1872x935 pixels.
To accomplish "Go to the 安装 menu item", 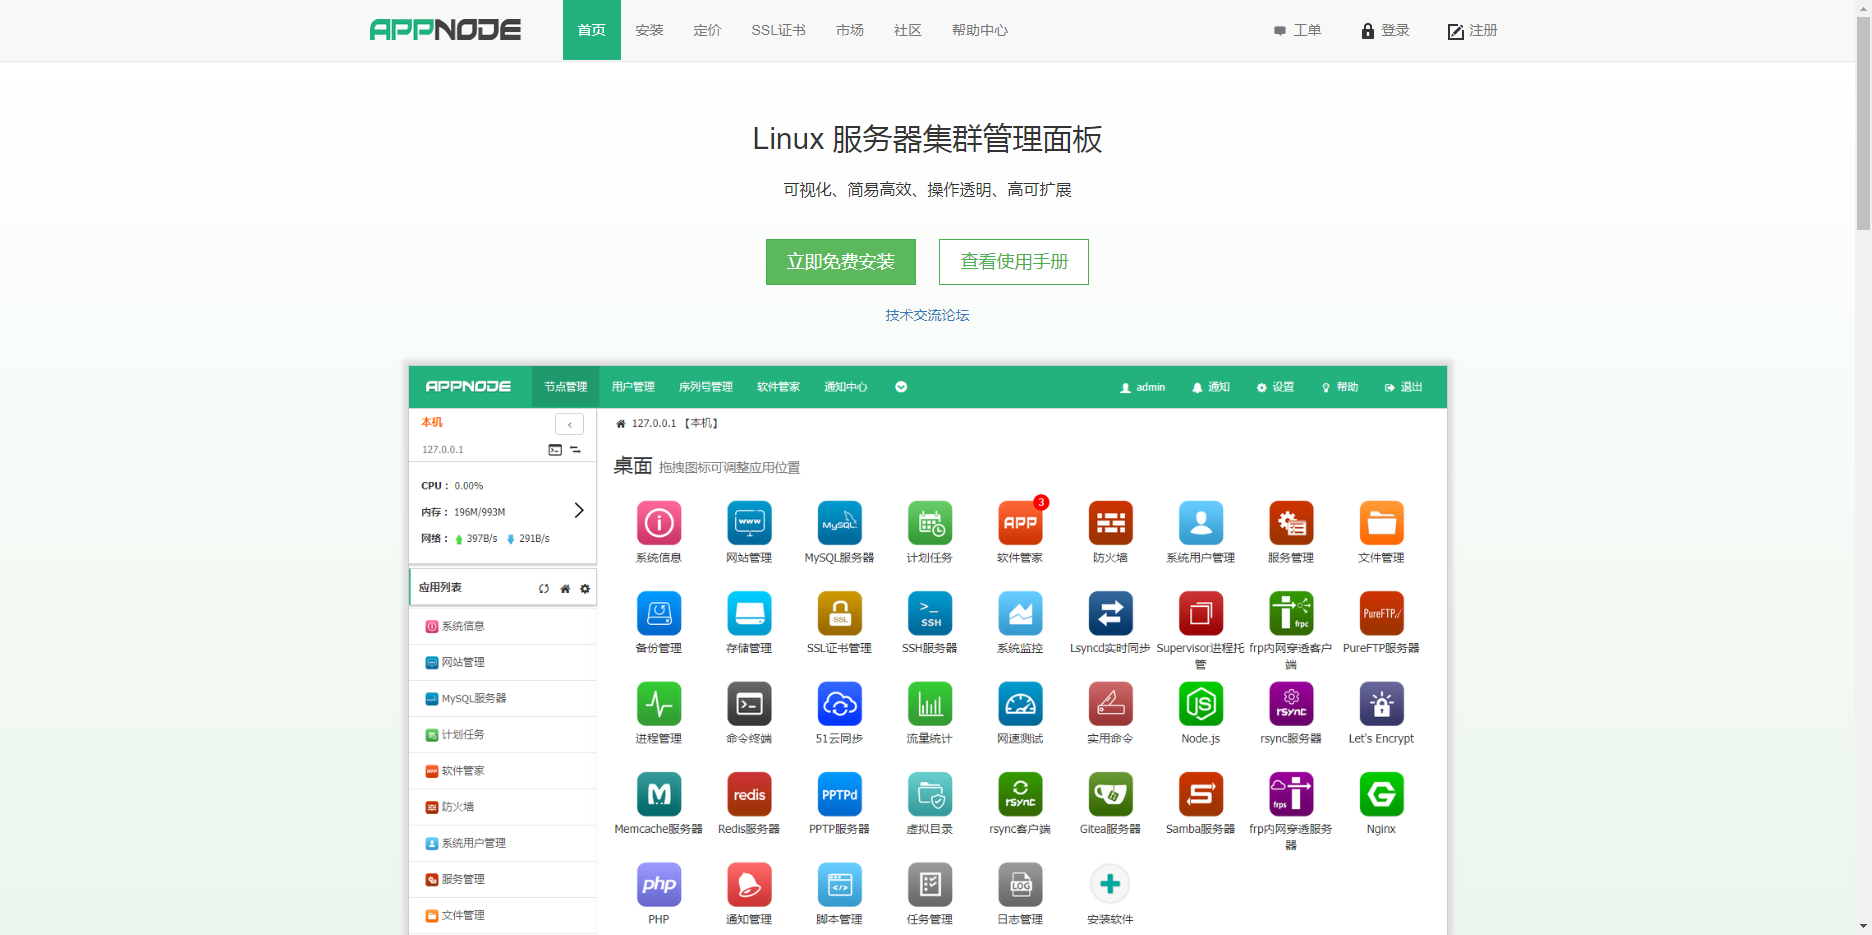I will coord(649,30).
